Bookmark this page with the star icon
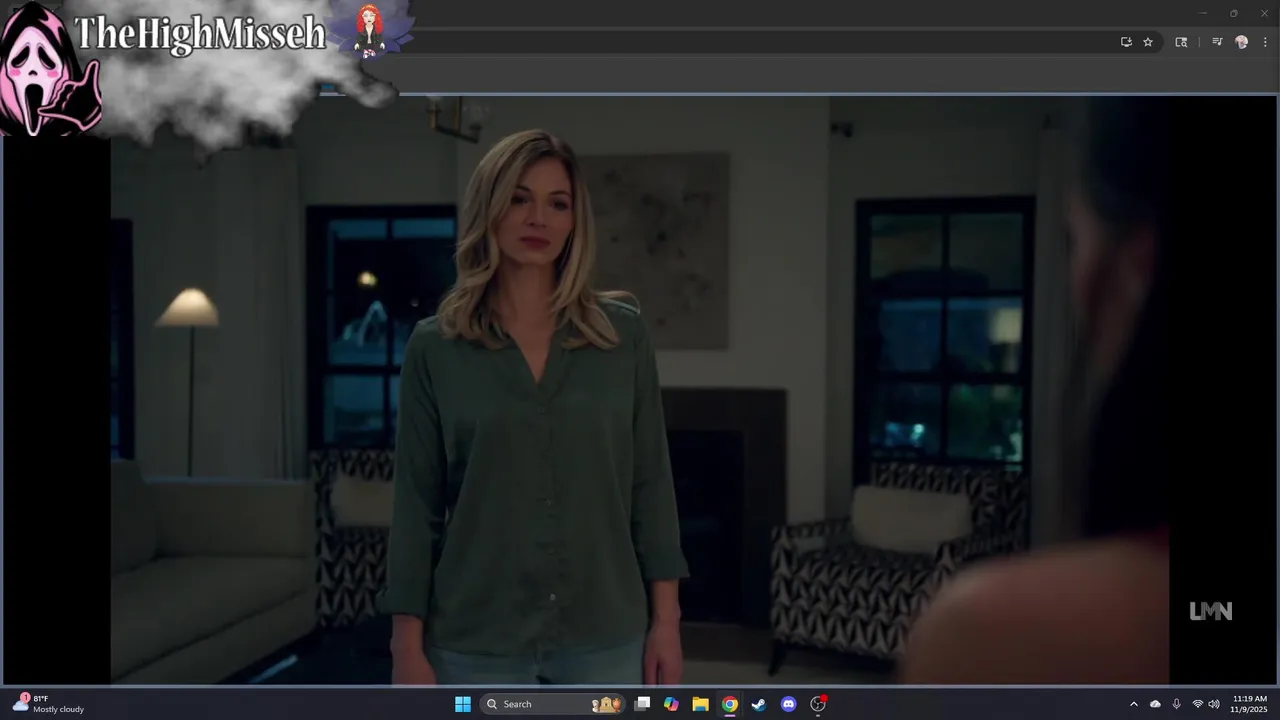 tap(1148, 42)
